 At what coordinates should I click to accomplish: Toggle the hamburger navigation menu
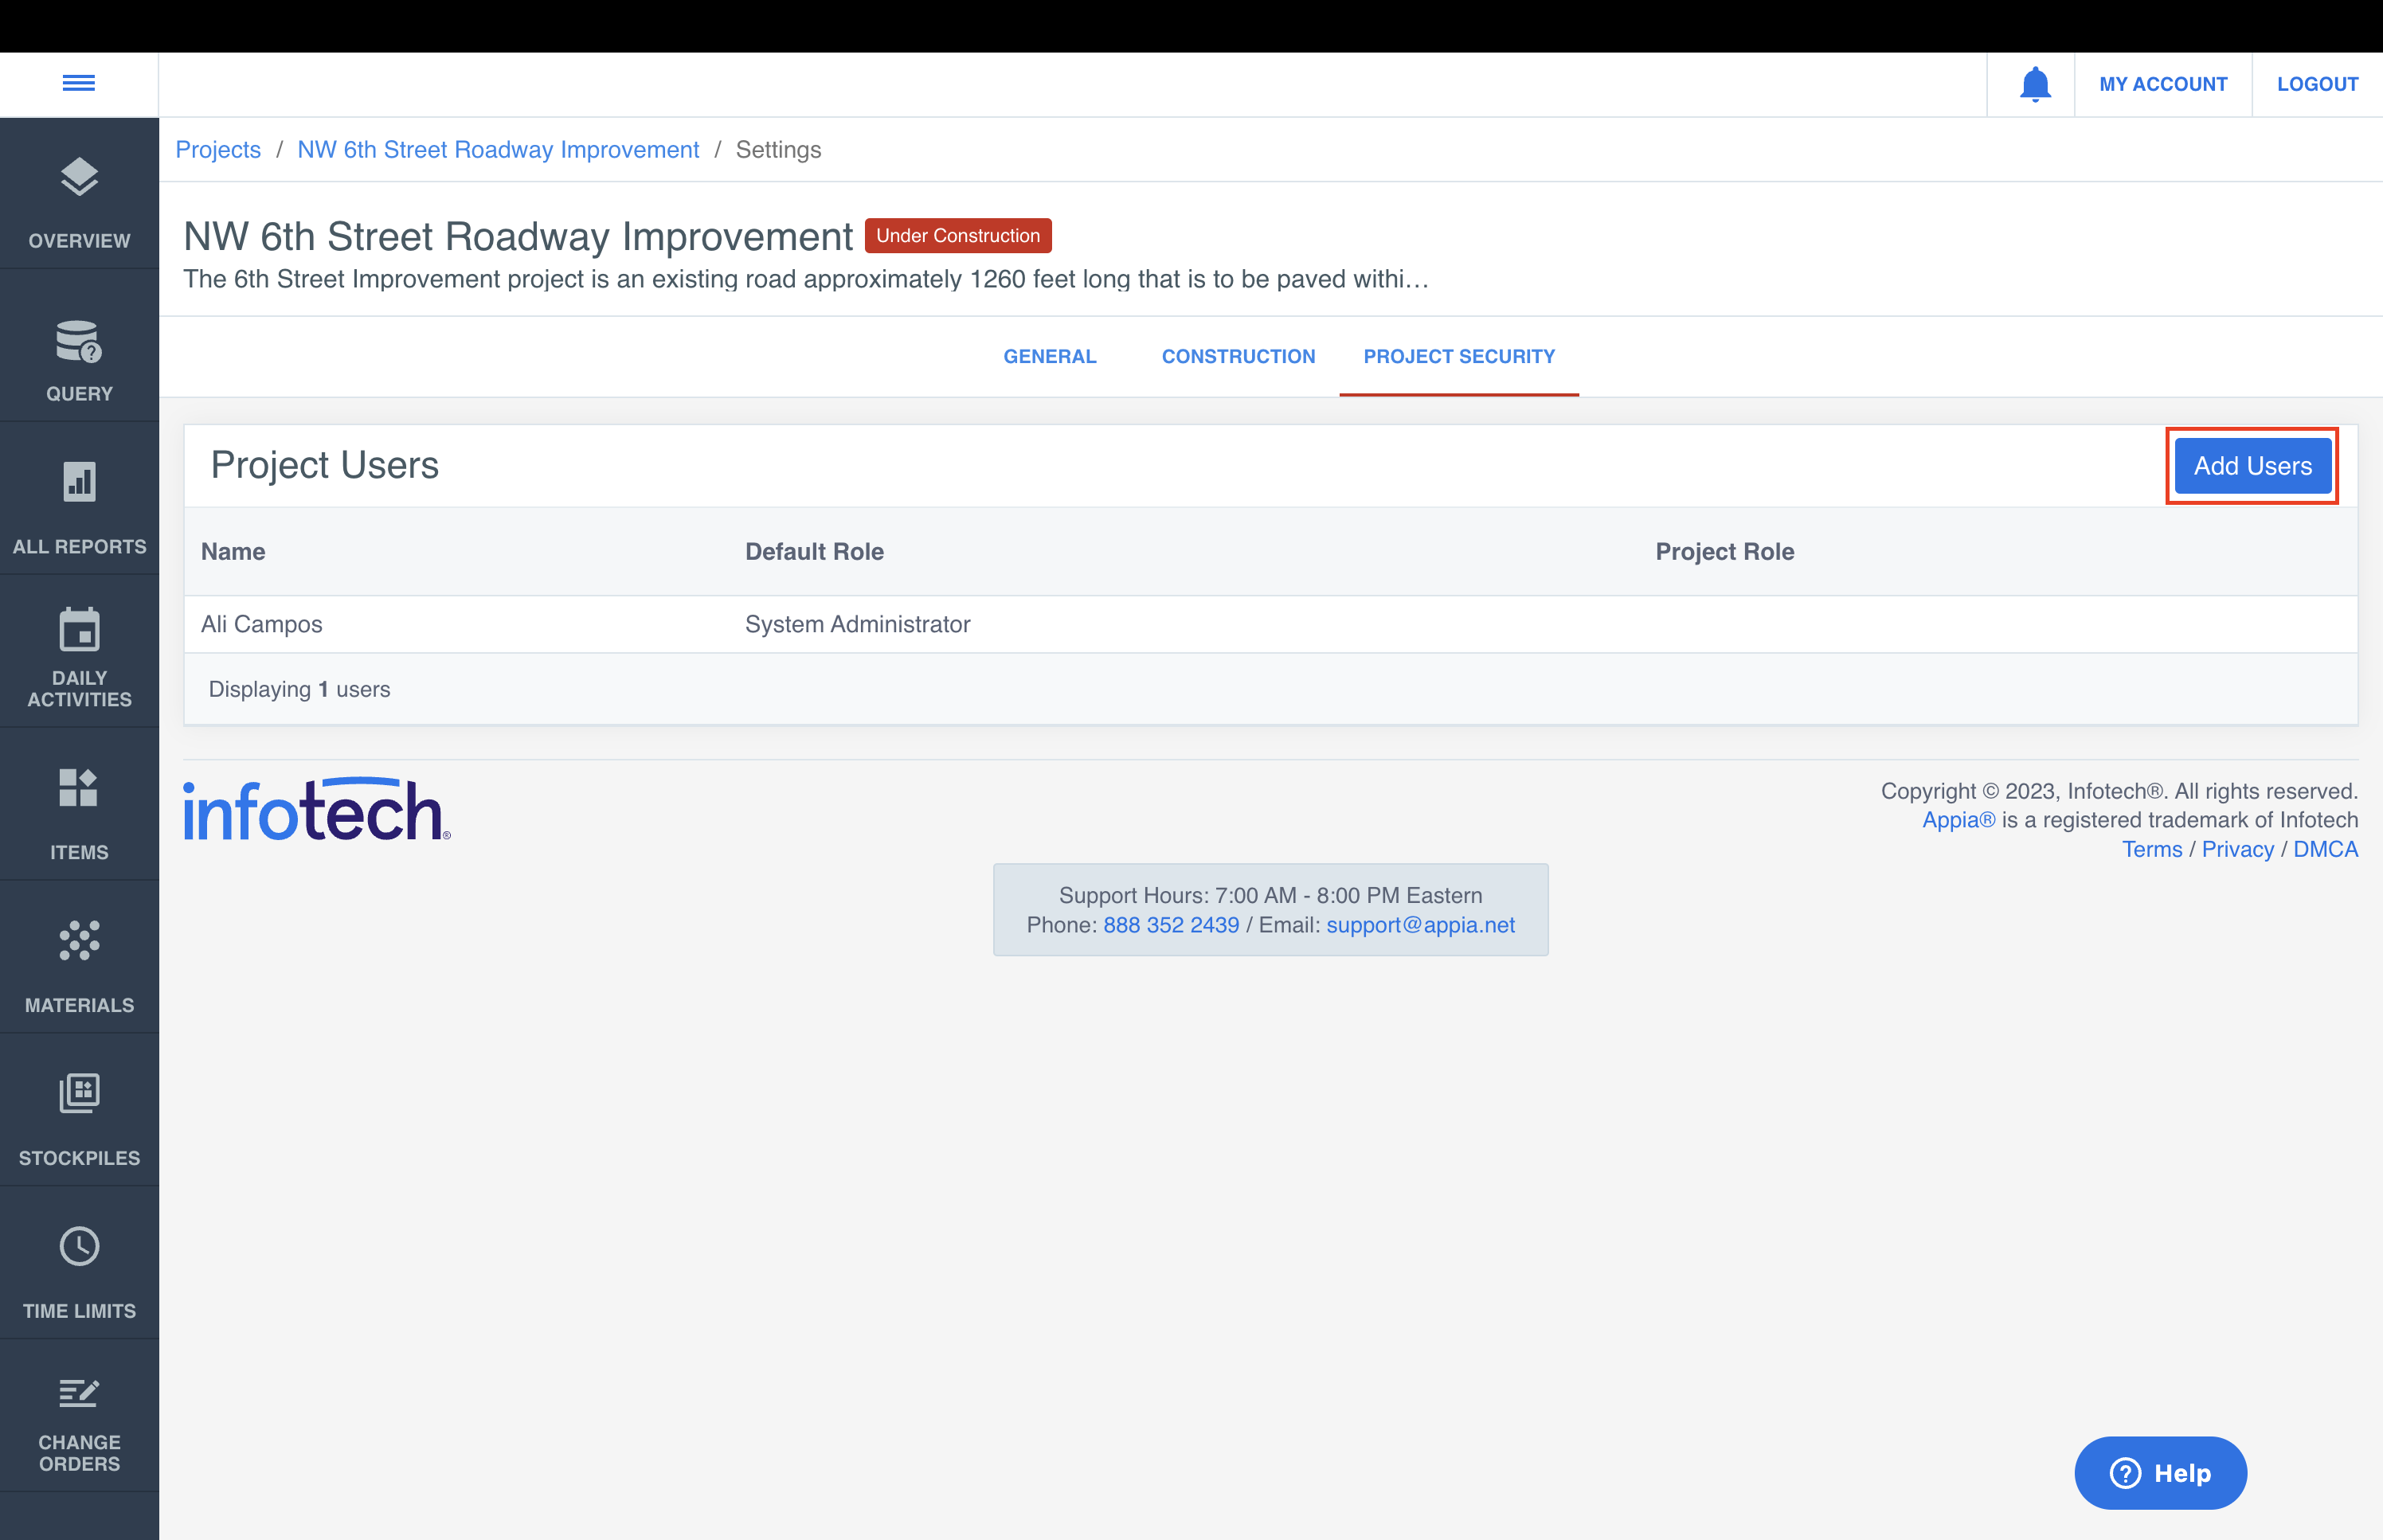[x=79, y=83]
